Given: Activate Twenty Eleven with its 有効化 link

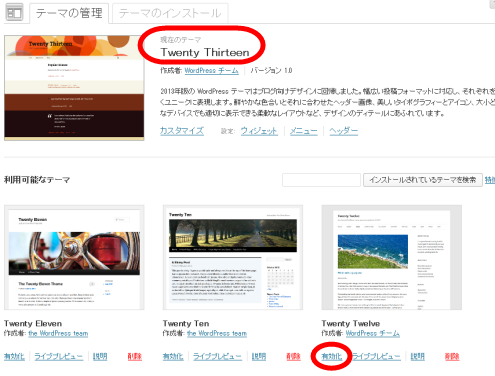Looking at the screenshot, I should click(14, 356).
